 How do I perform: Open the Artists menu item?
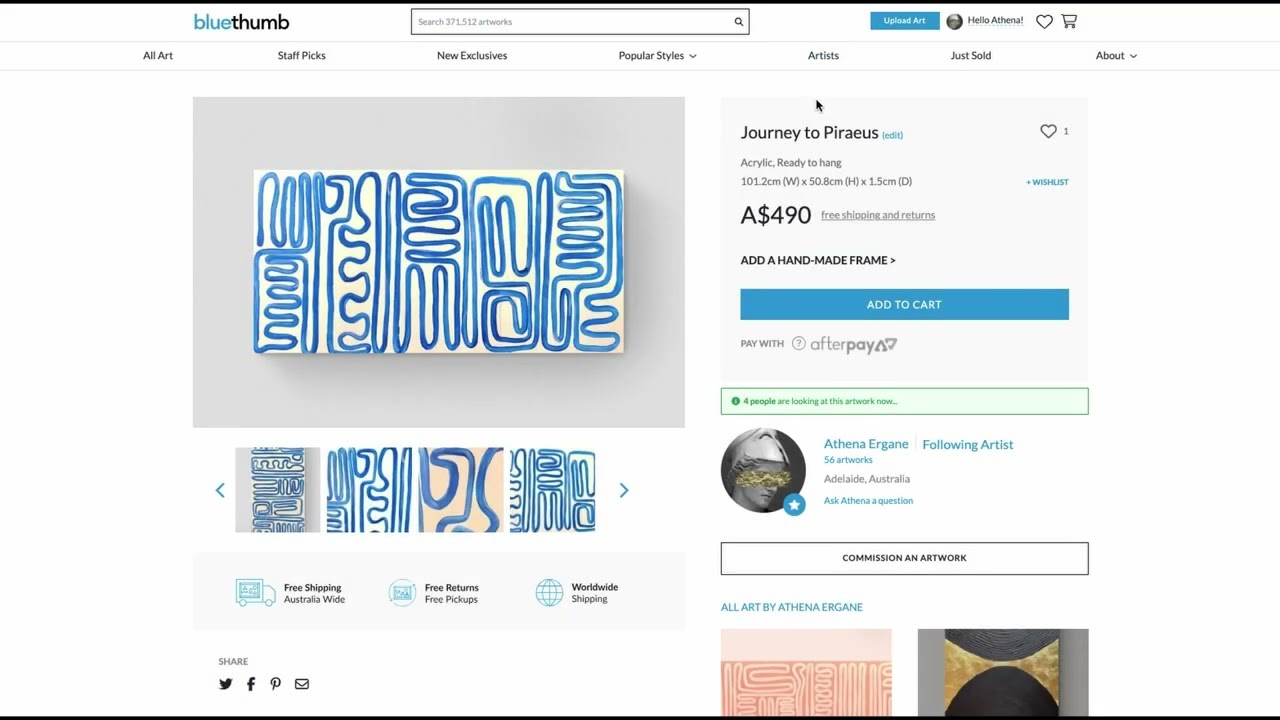823,56
